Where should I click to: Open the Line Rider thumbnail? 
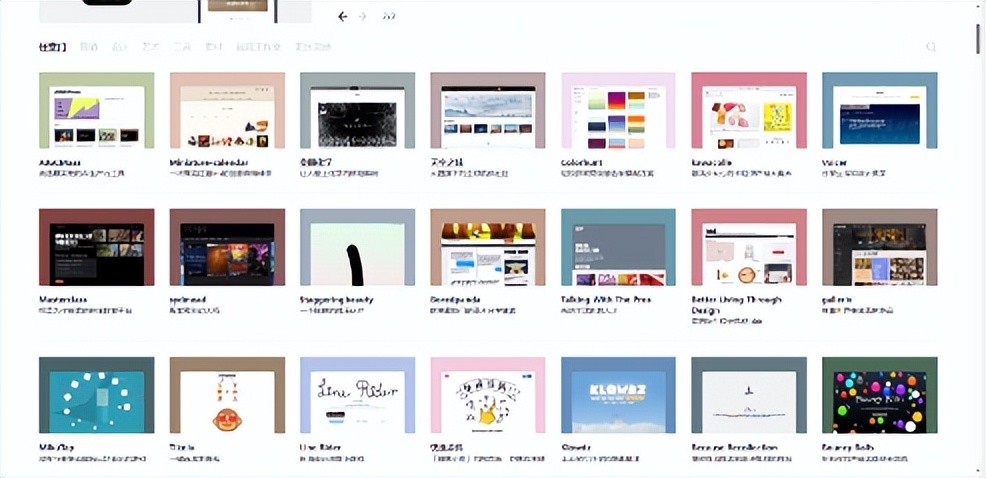(357, 395)
